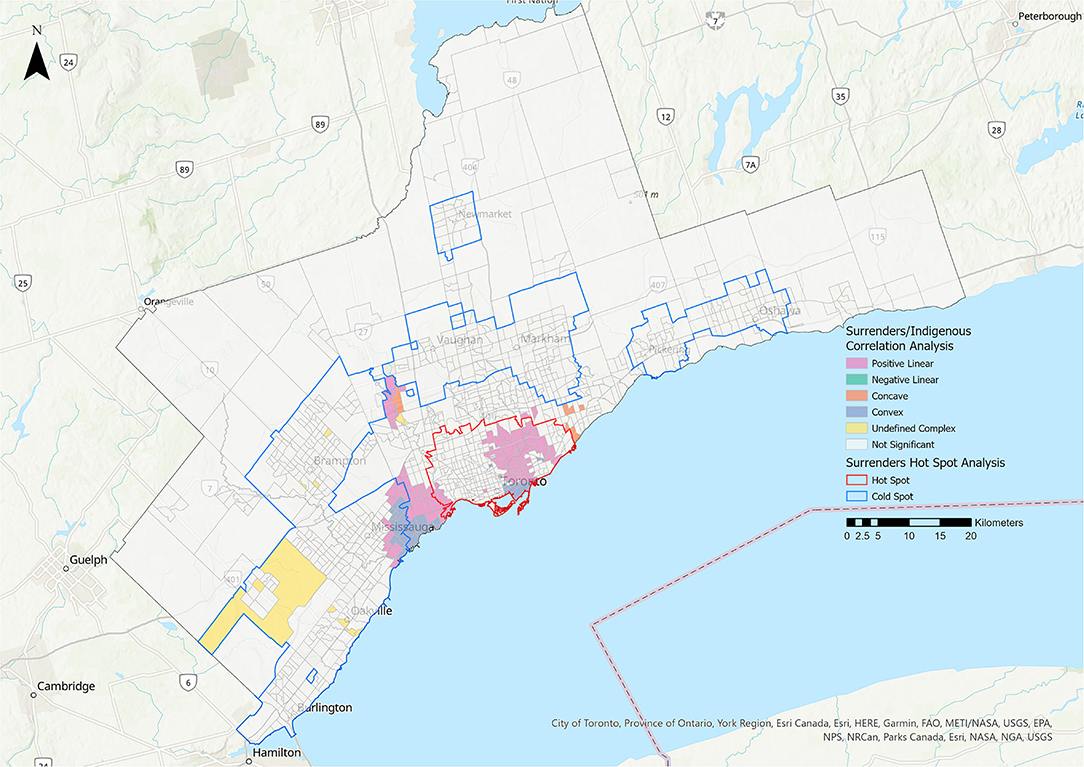Image resolution: width=1084 pixels, height=767 pixels.
Task: Select the Highway 50 route shield
Action: tap(265, 284)
